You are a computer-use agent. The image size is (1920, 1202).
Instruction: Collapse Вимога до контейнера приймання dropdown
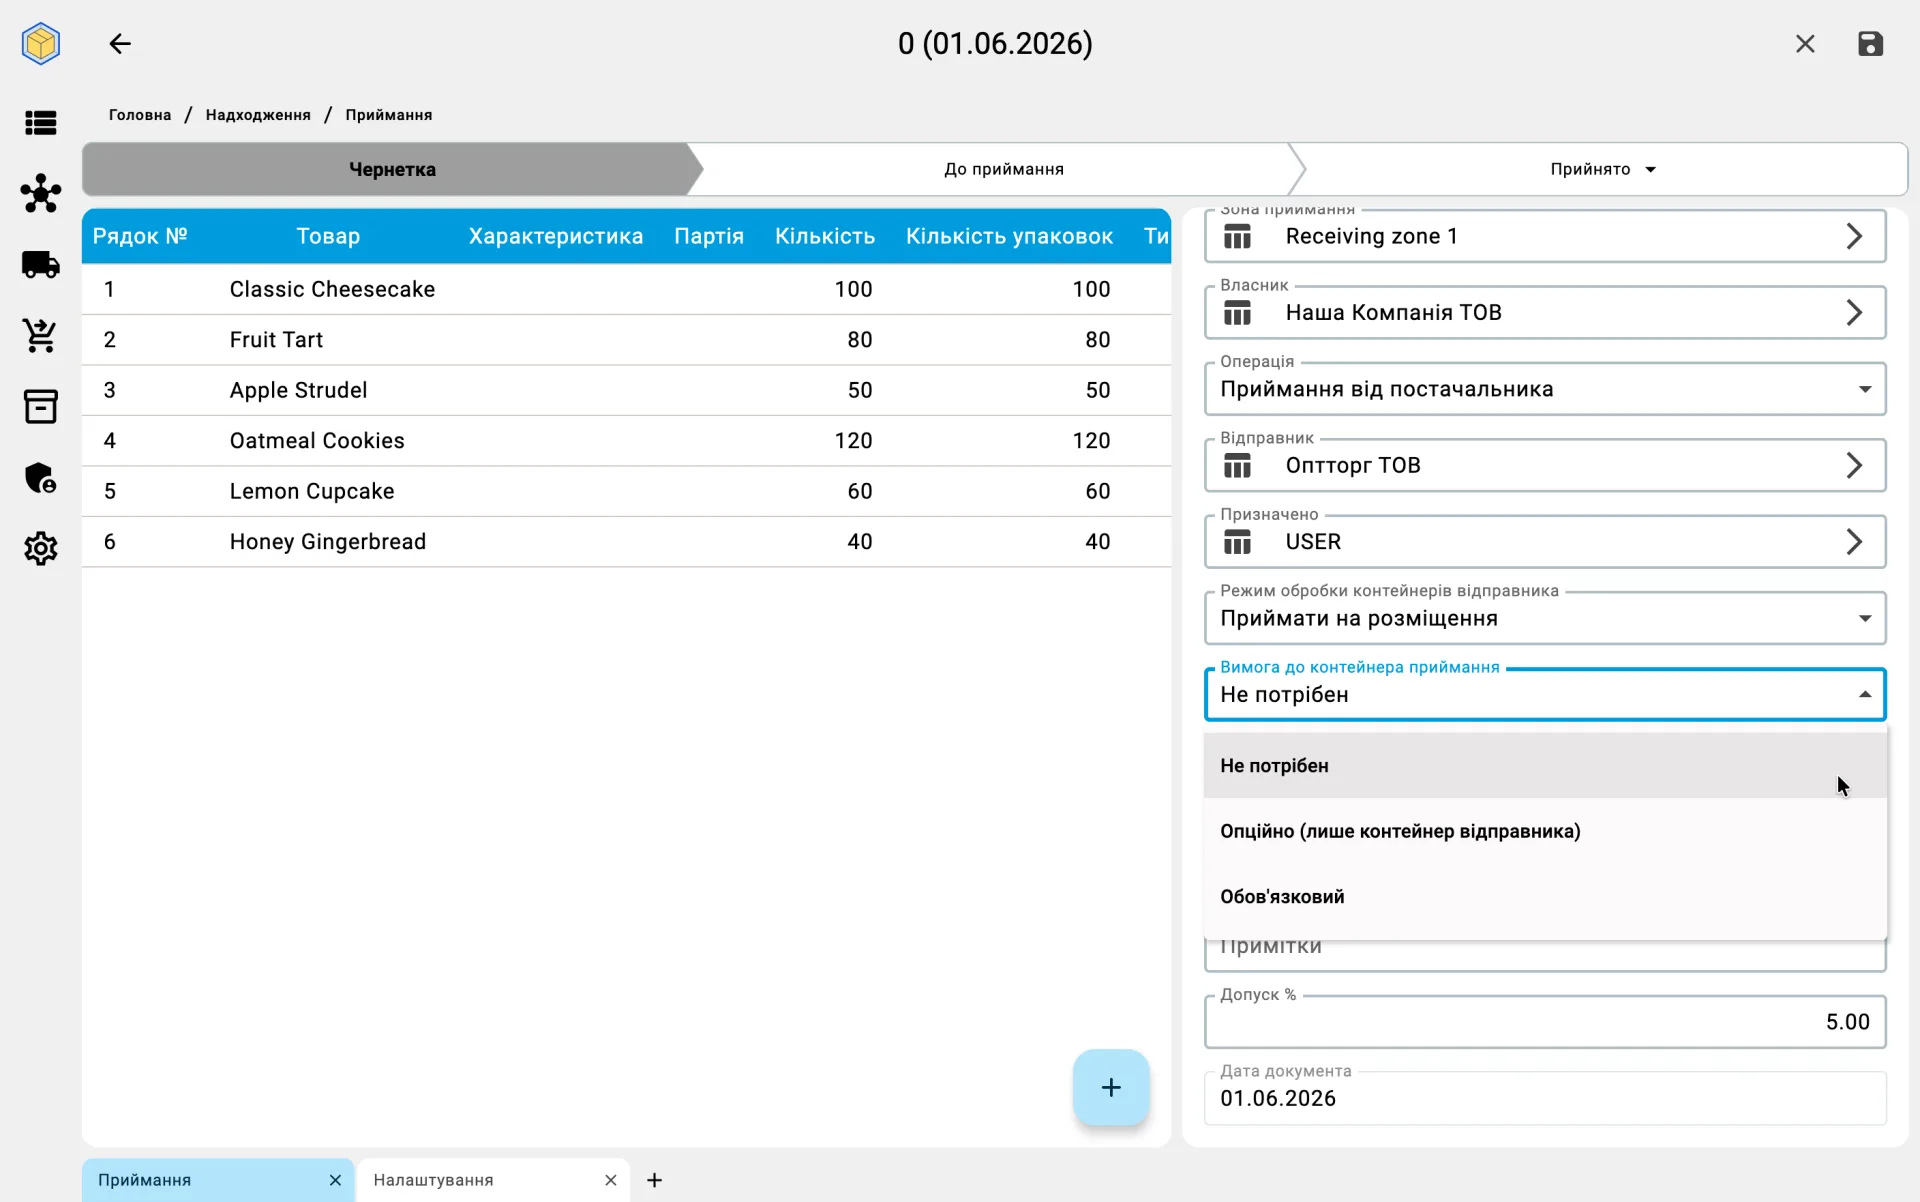coord(1865,694)
